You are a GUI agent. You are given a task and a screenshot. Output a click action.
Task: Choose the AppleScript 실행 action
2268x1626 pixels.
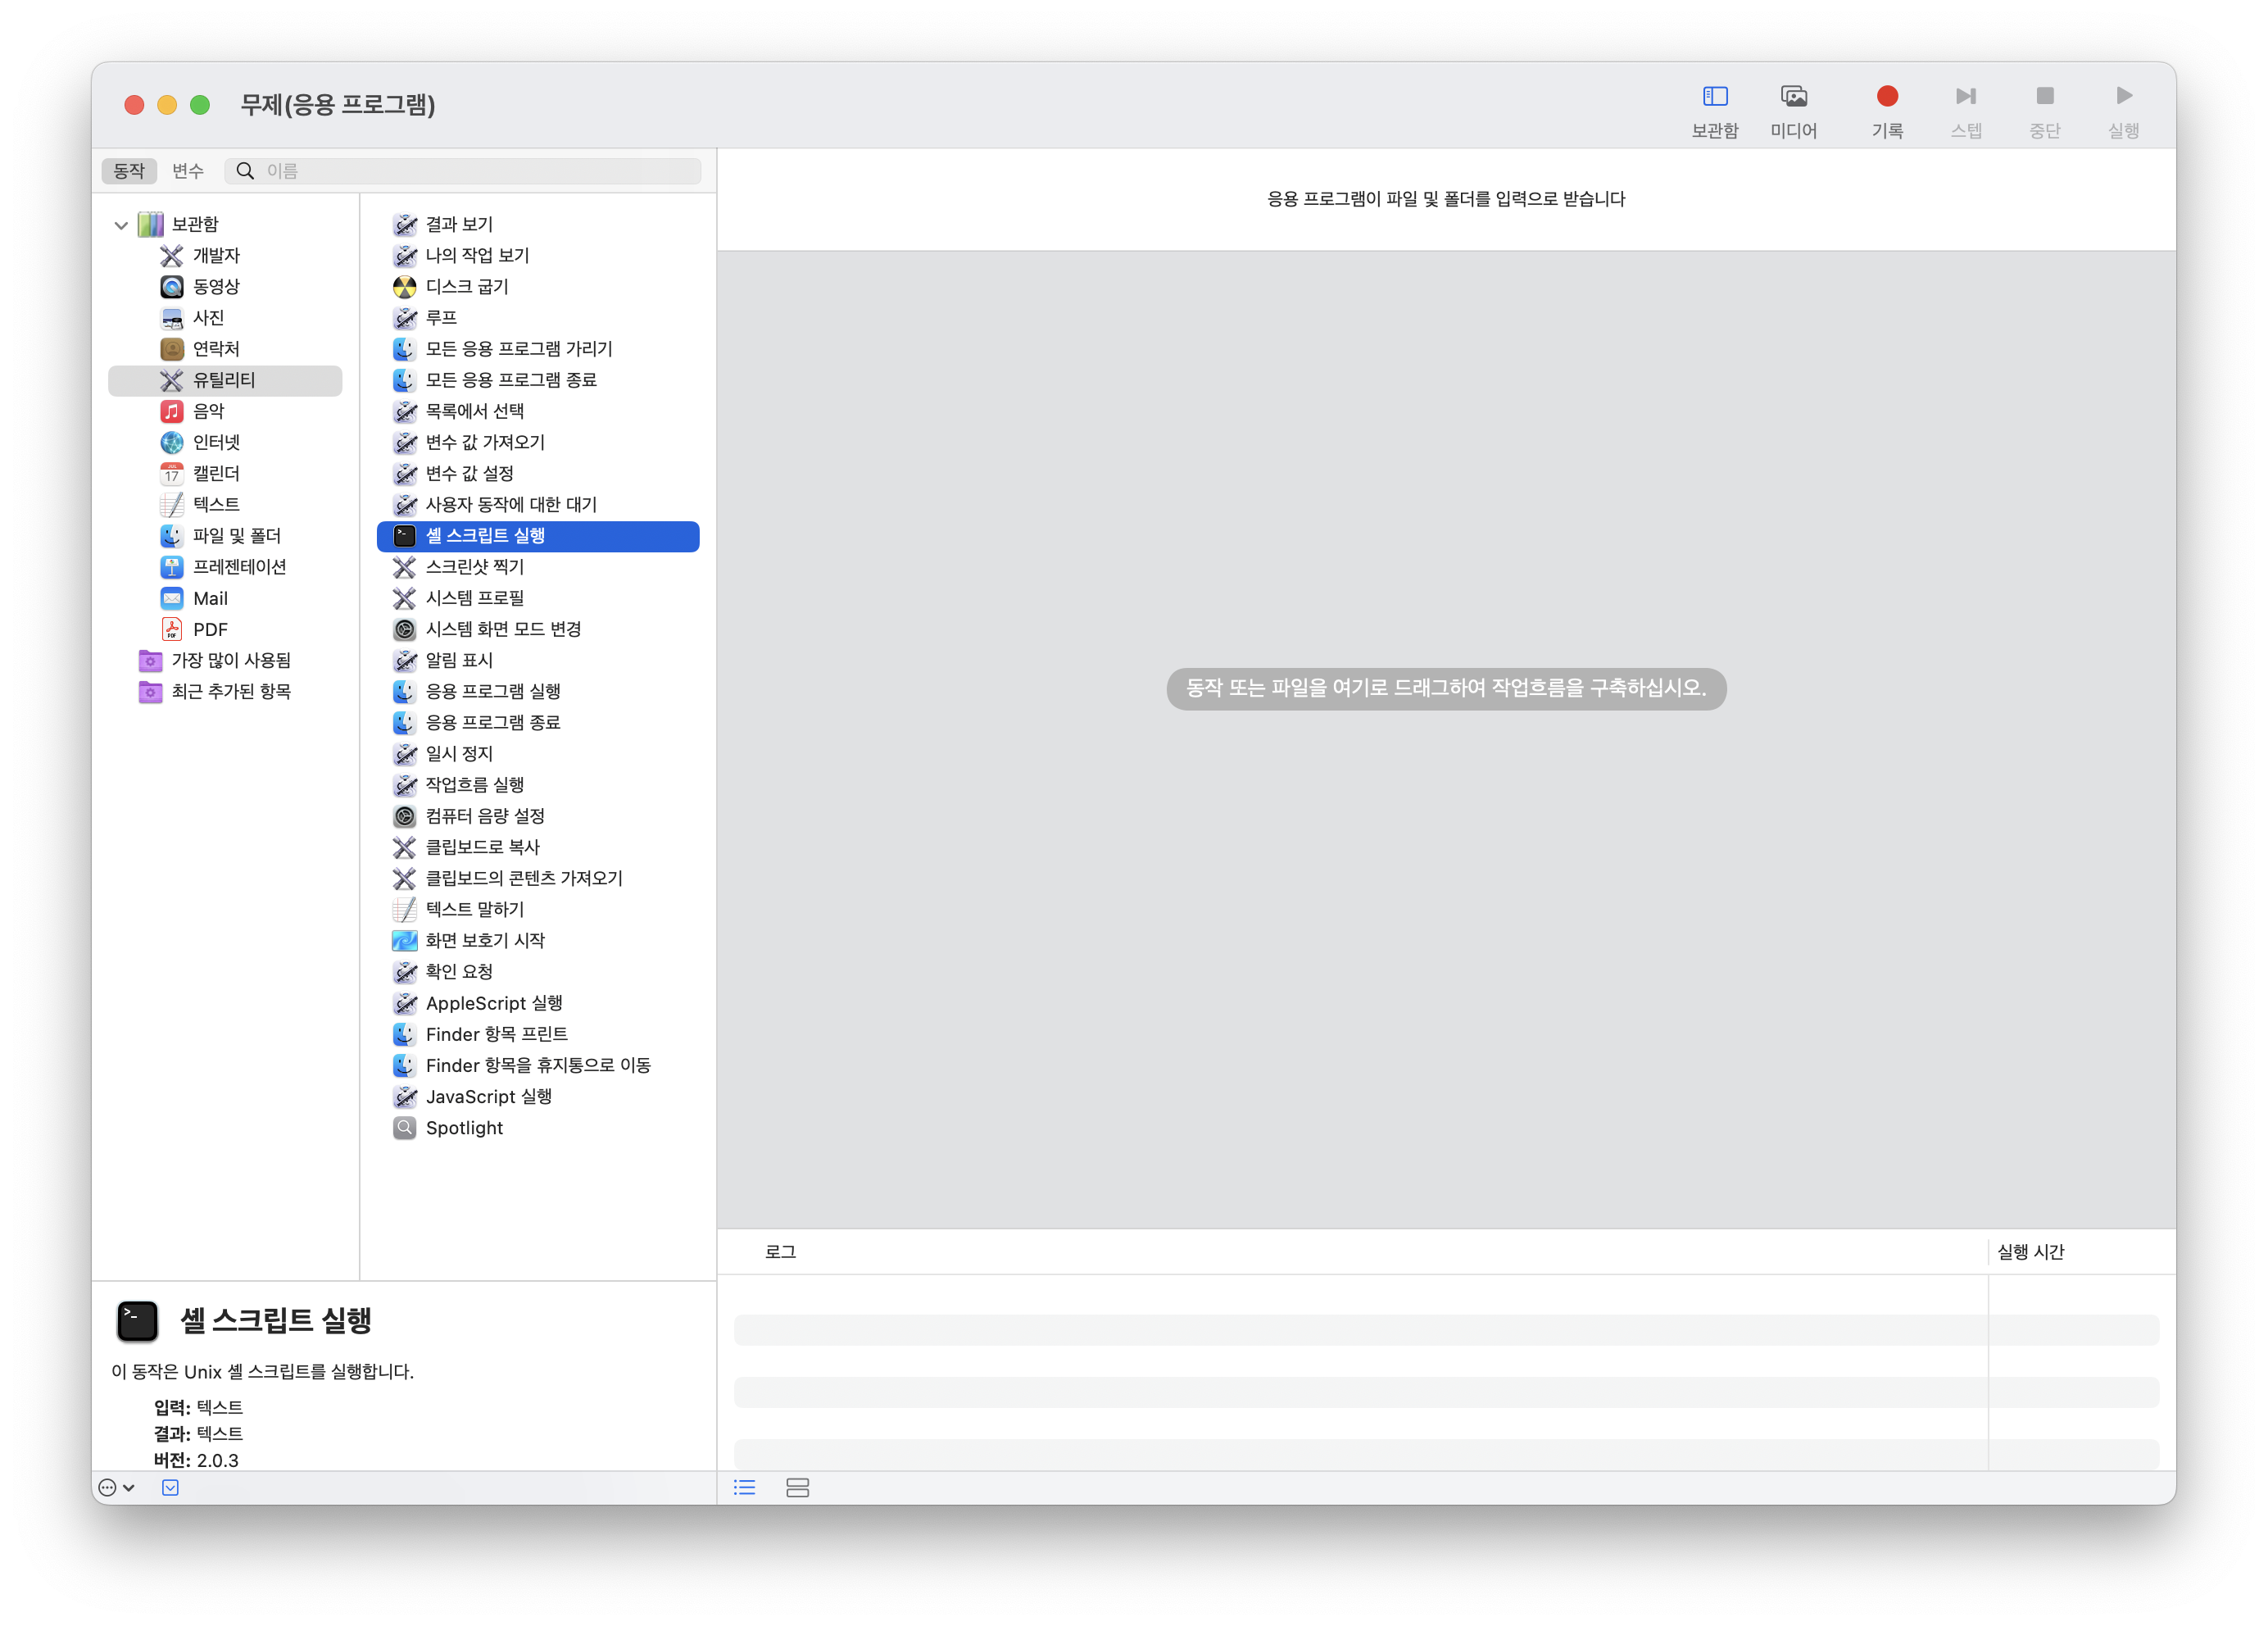click(493, 1003)
